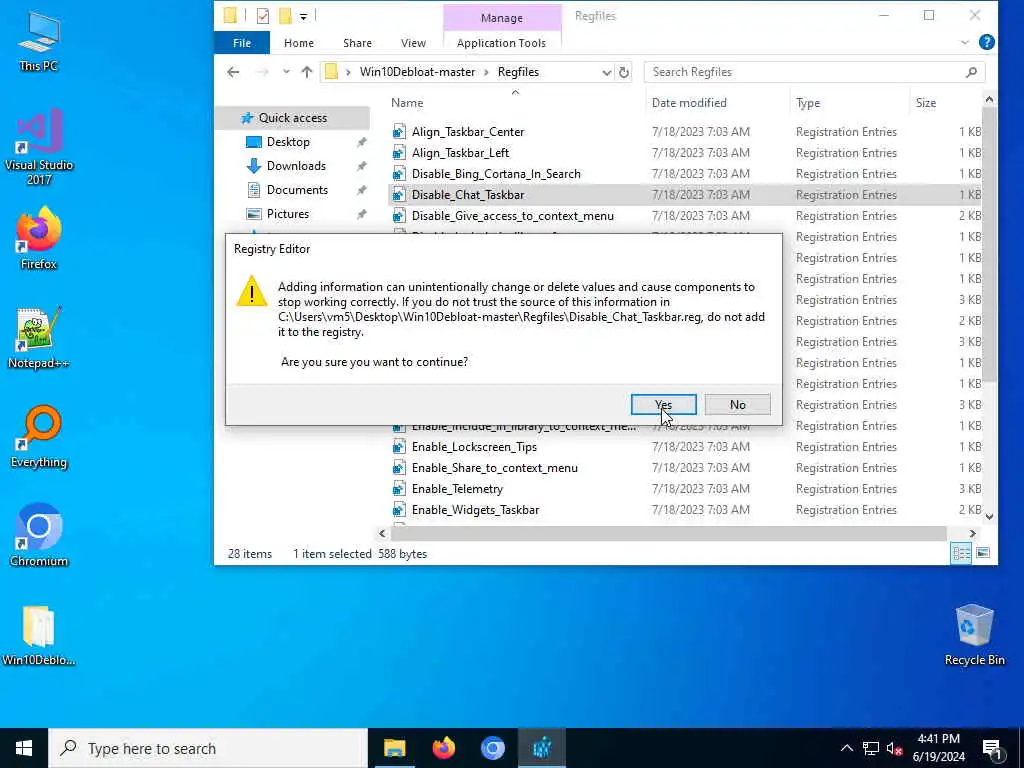Open Desktop in the navigation pane

pyautogui.click(x=288, y=142)
